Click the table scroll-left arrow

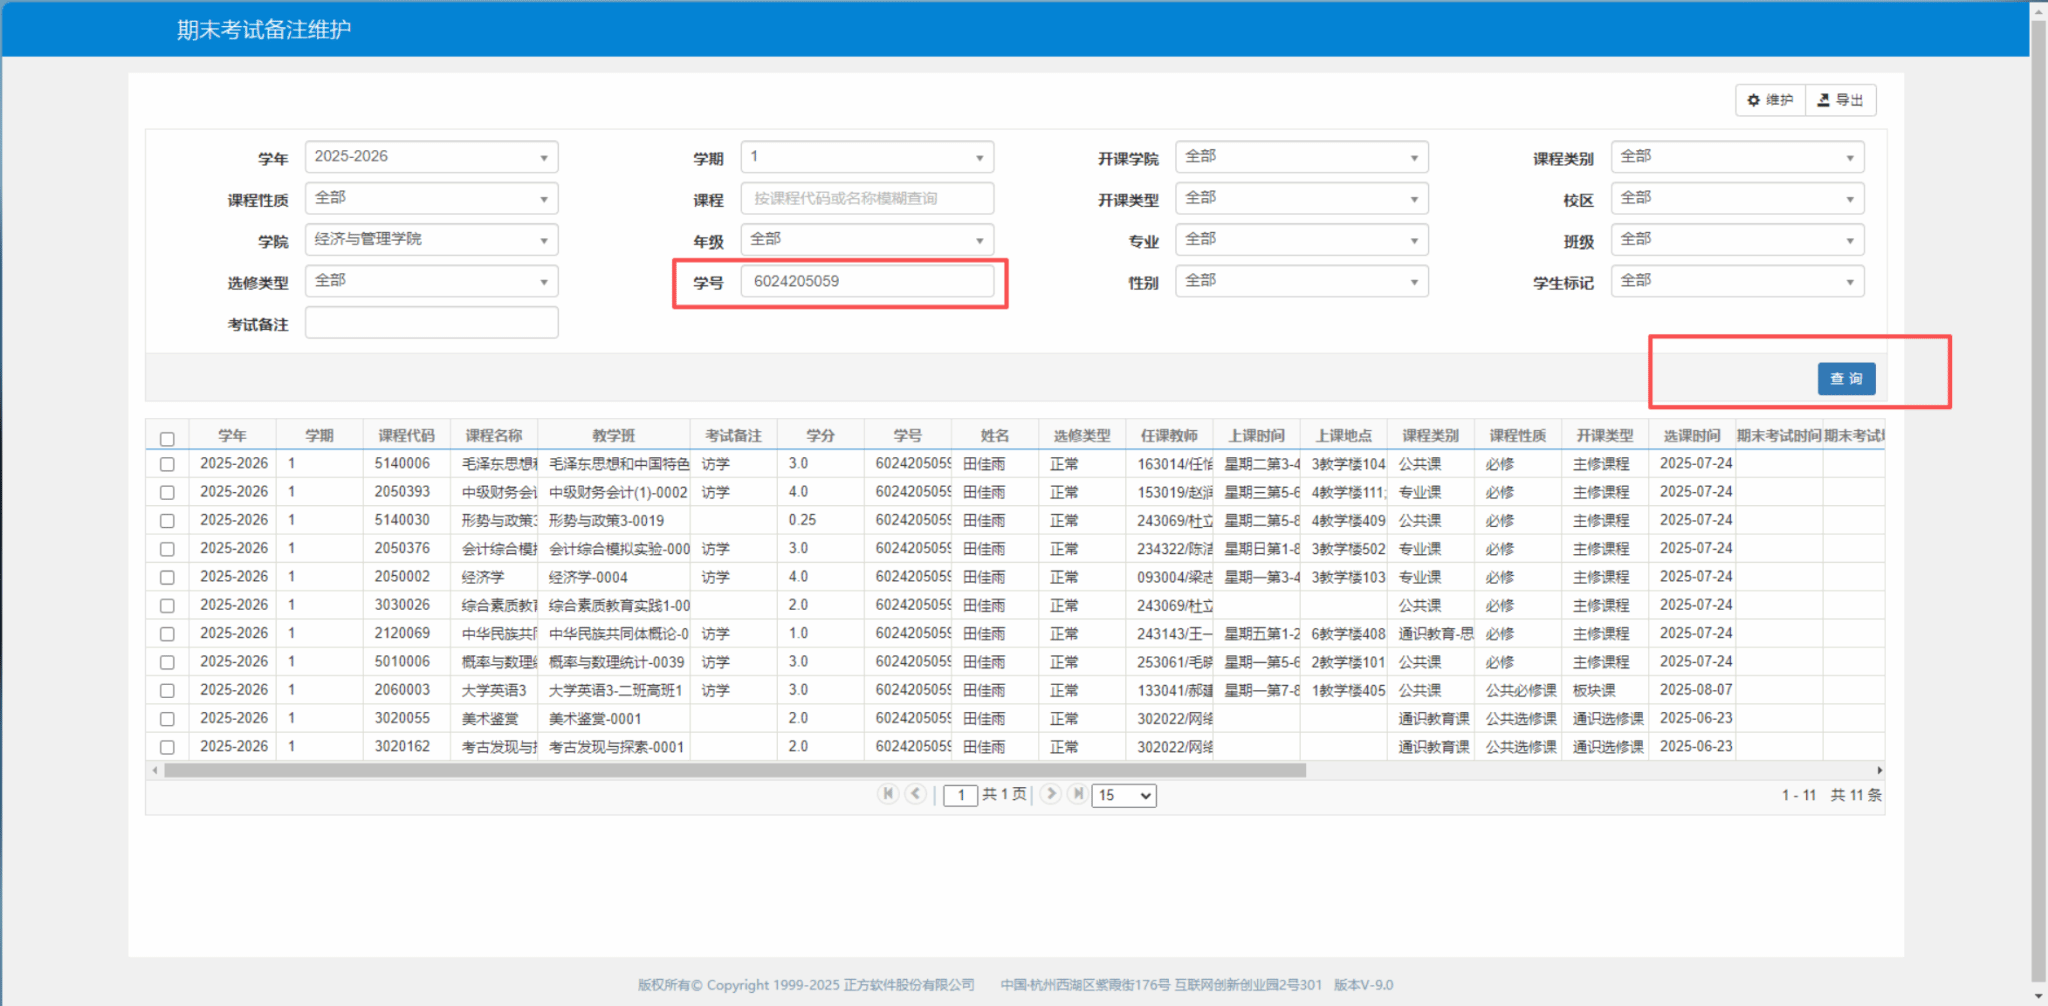(154, 770)
